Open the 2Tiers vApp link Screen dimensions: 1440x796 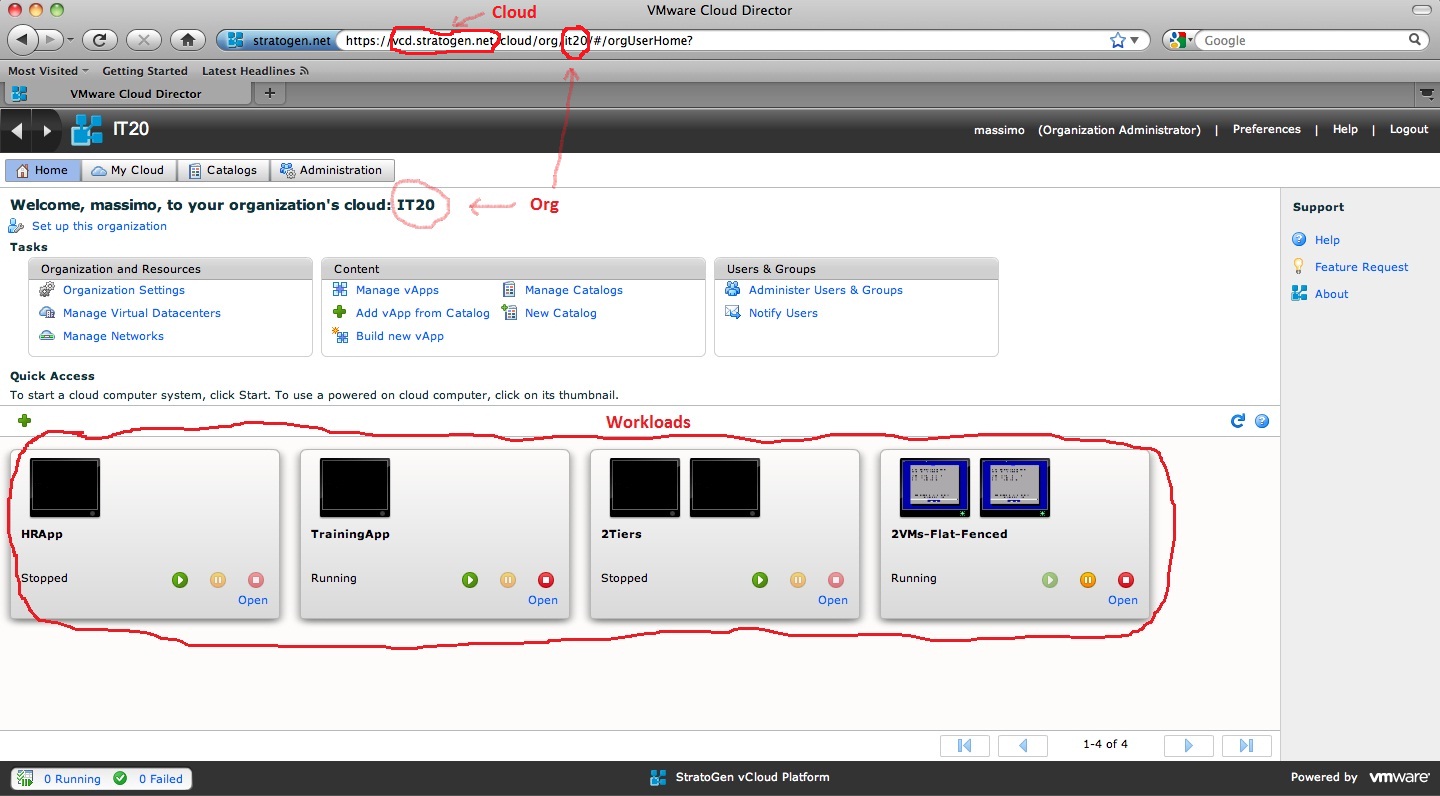pyautogui.click(x=833, y=600)
